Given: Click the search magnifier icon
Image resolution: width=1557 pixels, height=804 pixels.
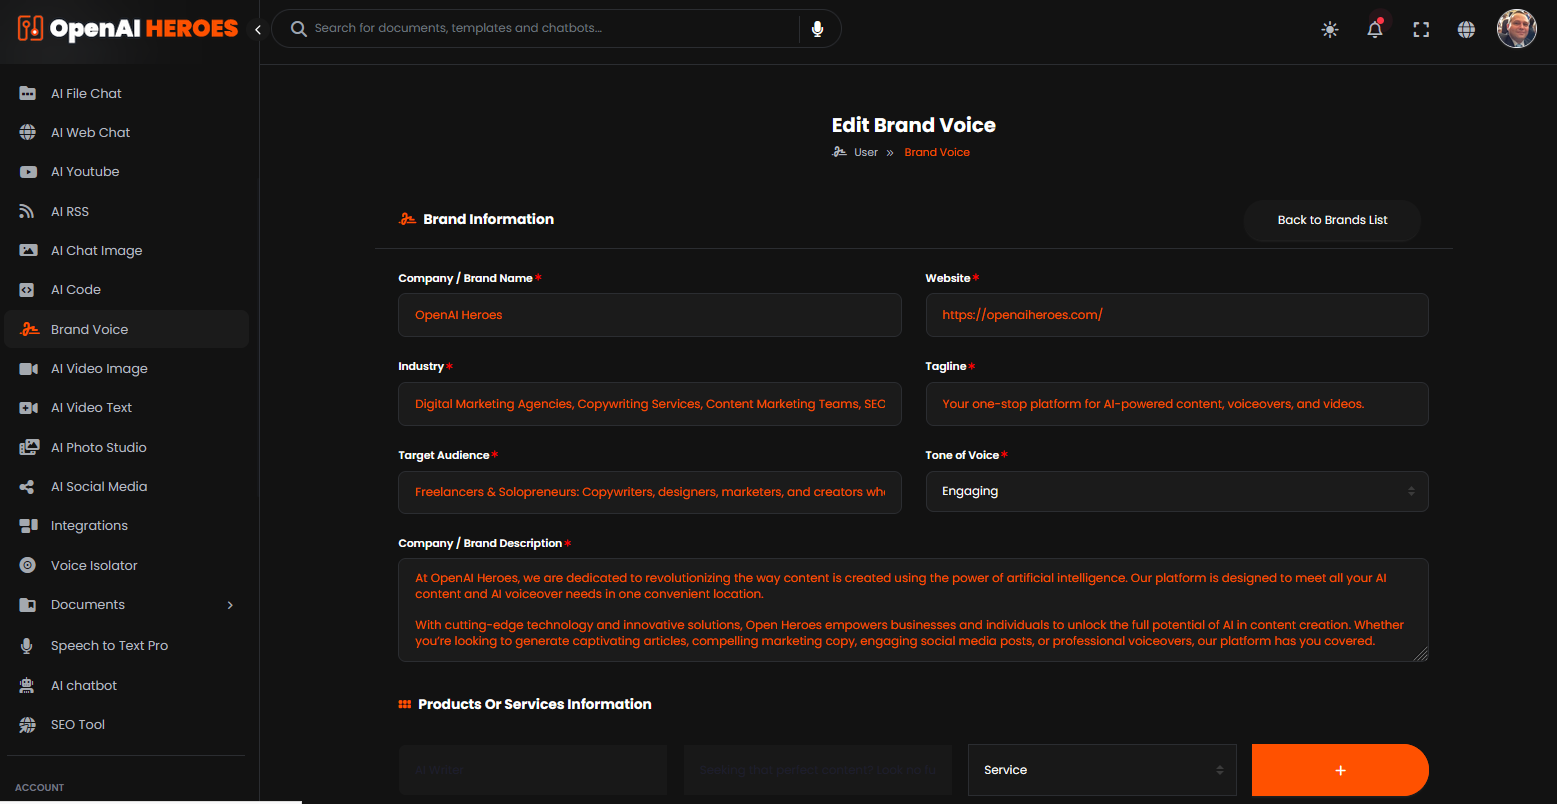Looking at the screenshot, I should coord(298,28).
